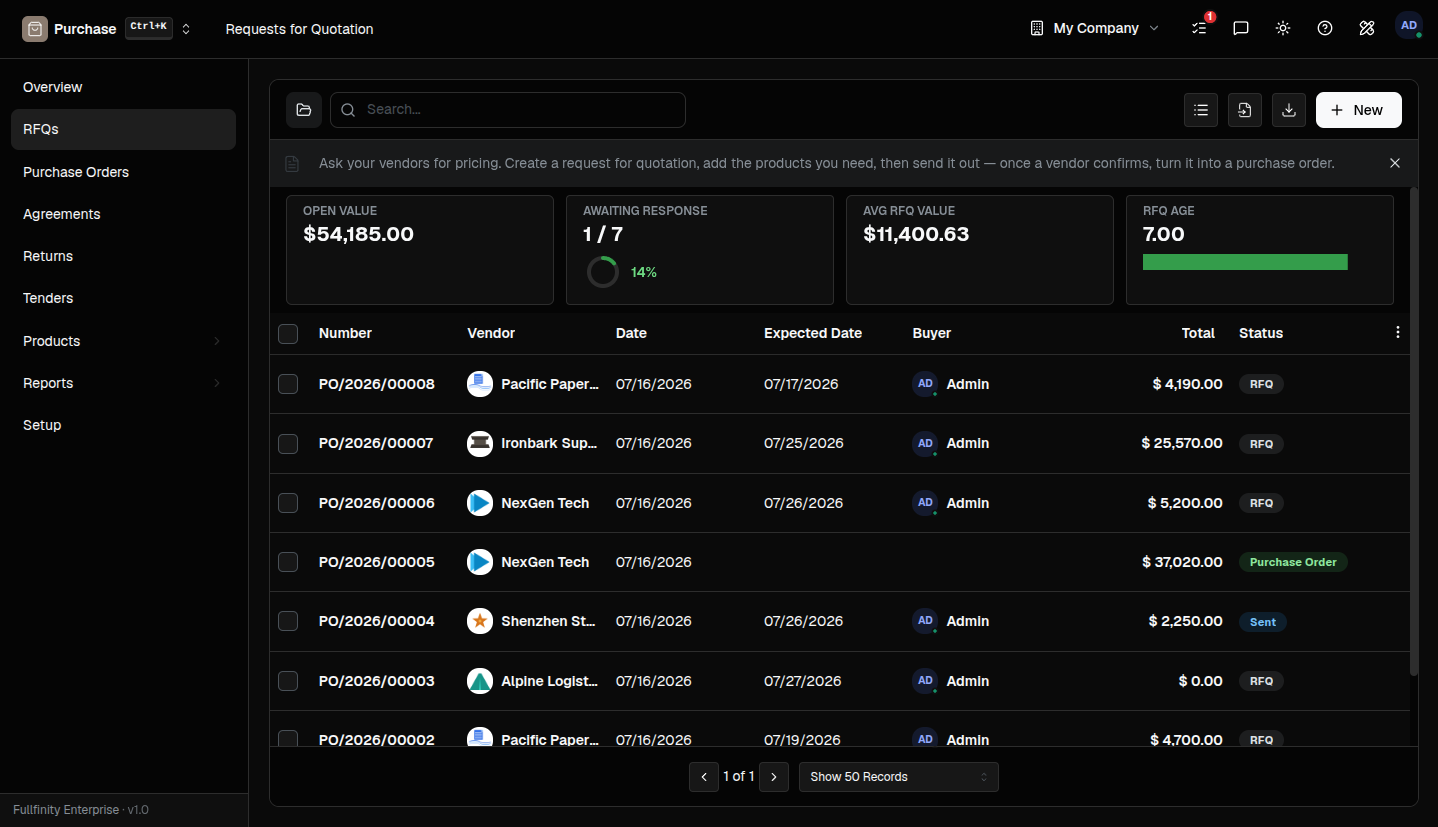Click the list view icon button
This screenshot has width=1438, height=827.
click(x=1201, y=110)
